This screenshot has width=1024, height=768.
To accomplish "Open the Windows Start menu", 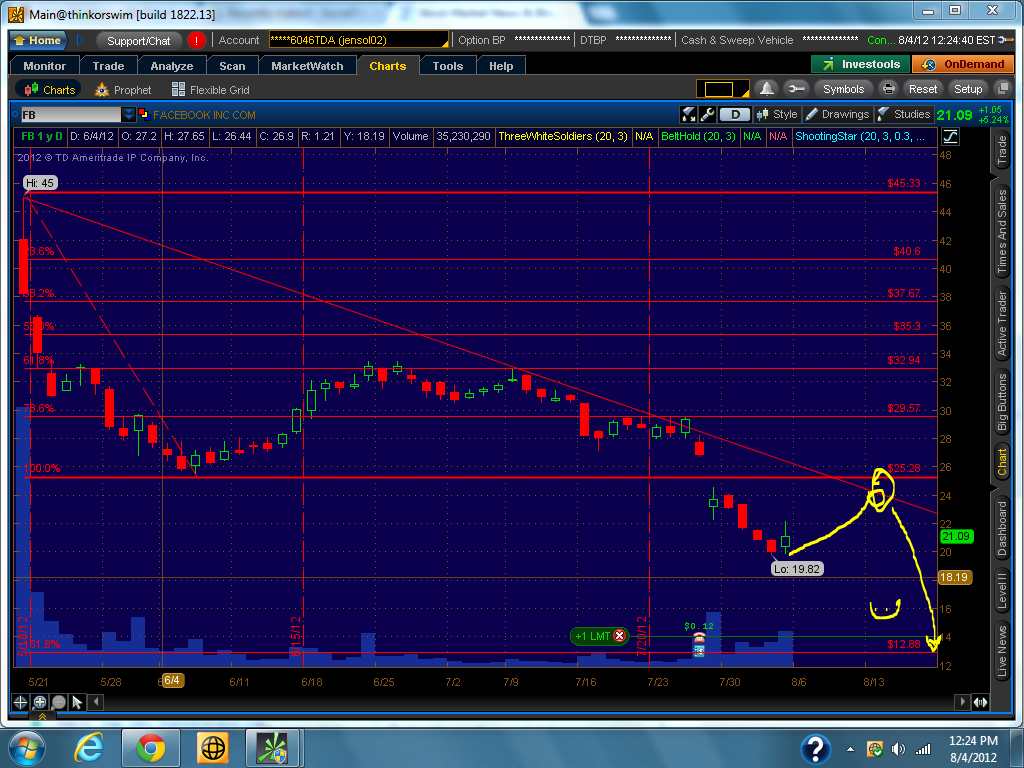I will [x=26, y=748].
